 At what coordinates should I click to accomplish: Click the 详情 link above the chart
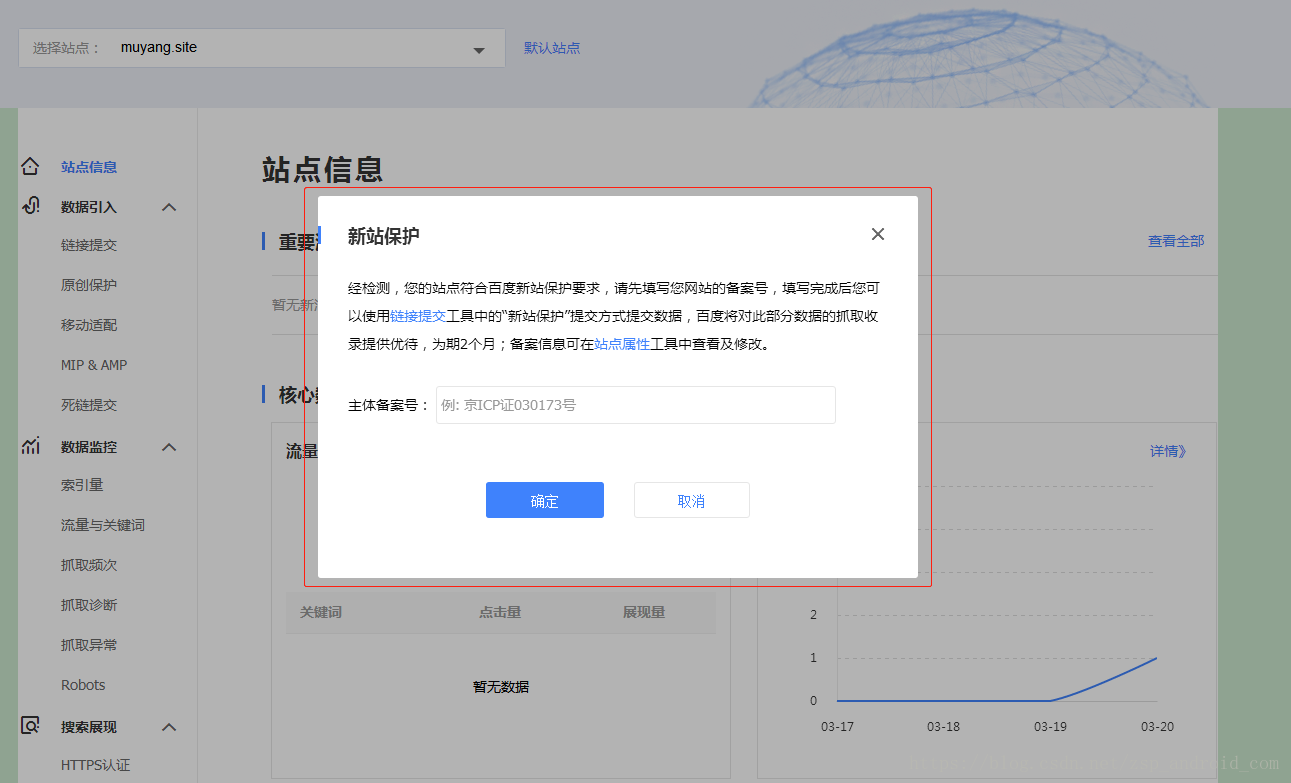[x=1168, y=451]
